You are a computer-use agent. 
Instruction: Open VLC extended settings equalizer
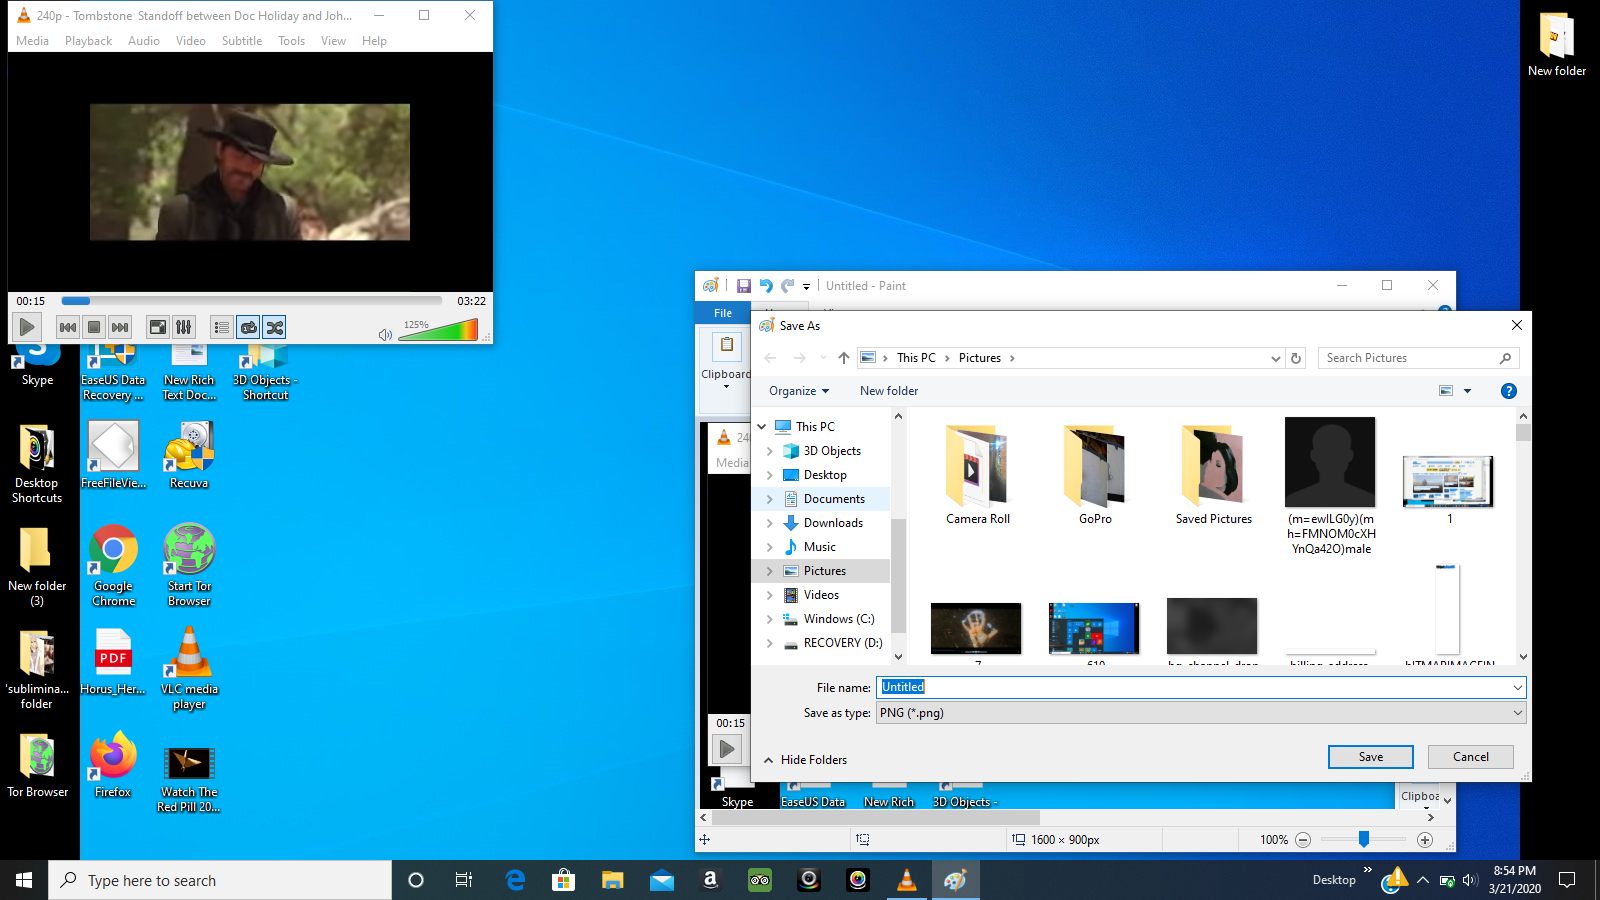point(184,327)
